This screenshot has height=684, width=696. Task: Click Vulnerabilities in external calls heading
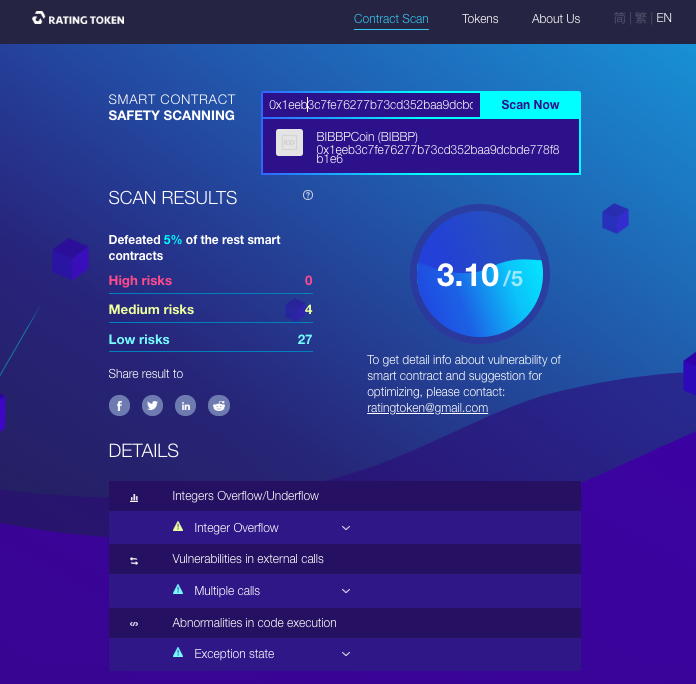tap(248, 559)
